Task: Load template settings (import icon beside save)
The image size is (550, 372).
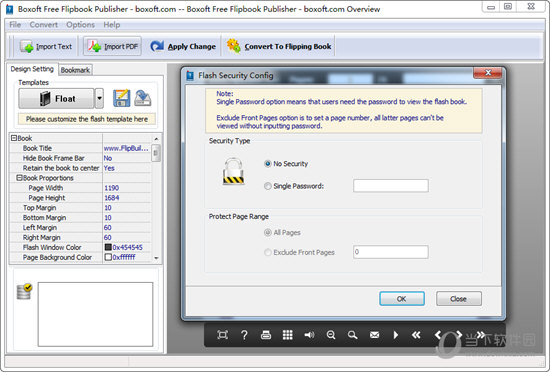Action: click(143, 98)
